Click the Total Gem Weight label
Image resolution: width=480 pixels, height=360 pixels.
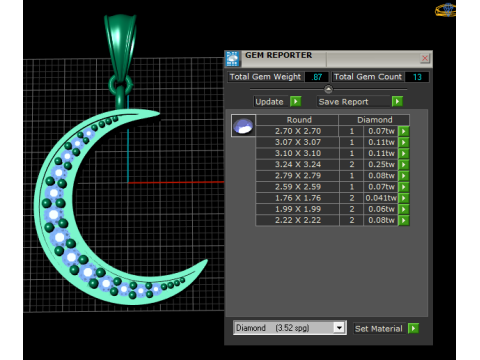[x=265, y=77]
